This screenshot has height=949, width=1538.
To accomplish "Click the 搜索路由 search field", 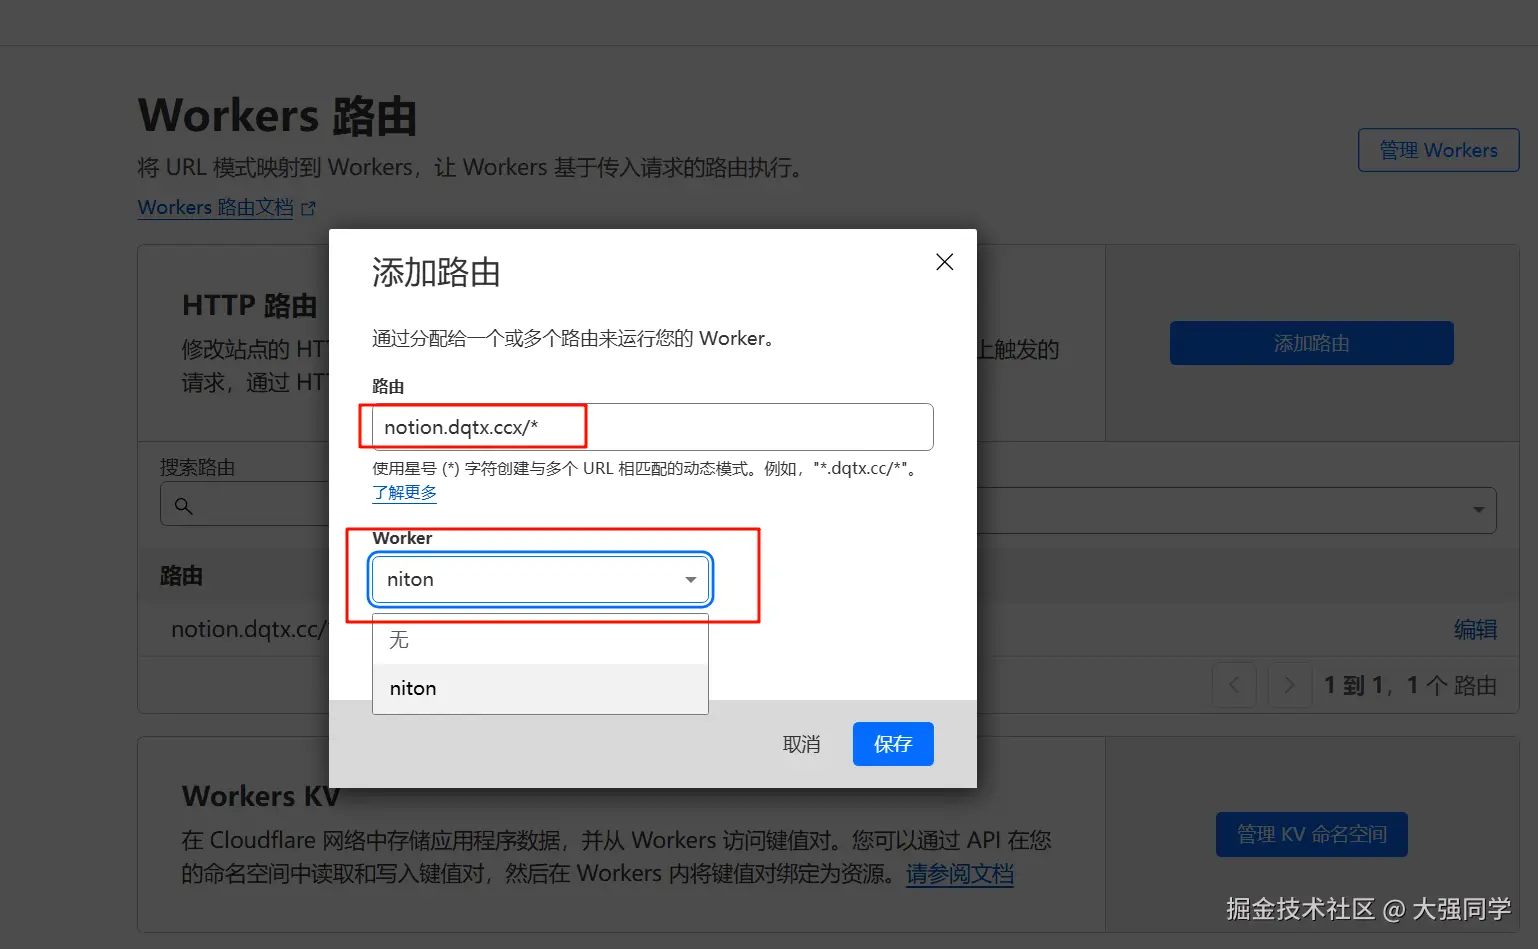I will 245,505.
